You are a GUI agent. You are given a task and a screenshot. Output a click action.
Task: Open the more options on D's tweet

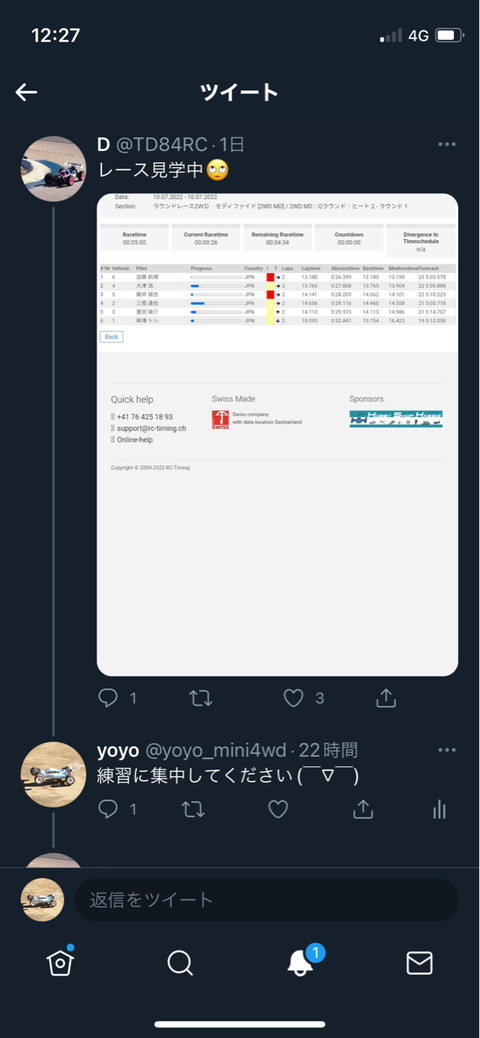tap(447, 144)
